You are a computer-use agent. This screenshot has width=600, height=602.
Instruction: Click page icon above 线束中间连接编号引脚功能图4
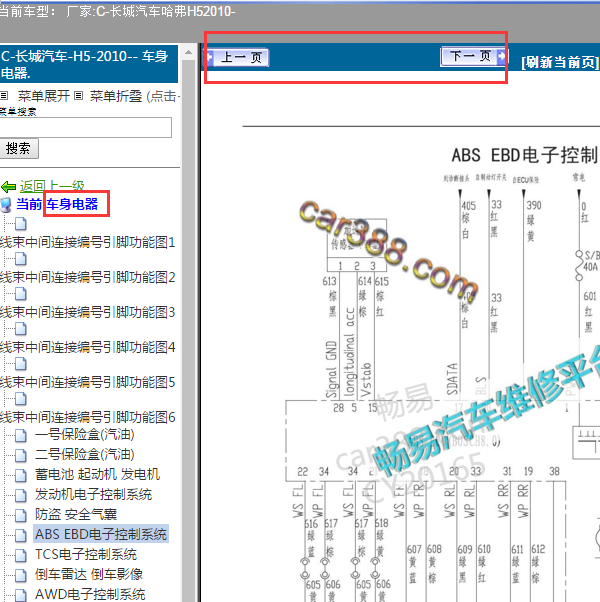pyautogui.click(x=21, y=329)
